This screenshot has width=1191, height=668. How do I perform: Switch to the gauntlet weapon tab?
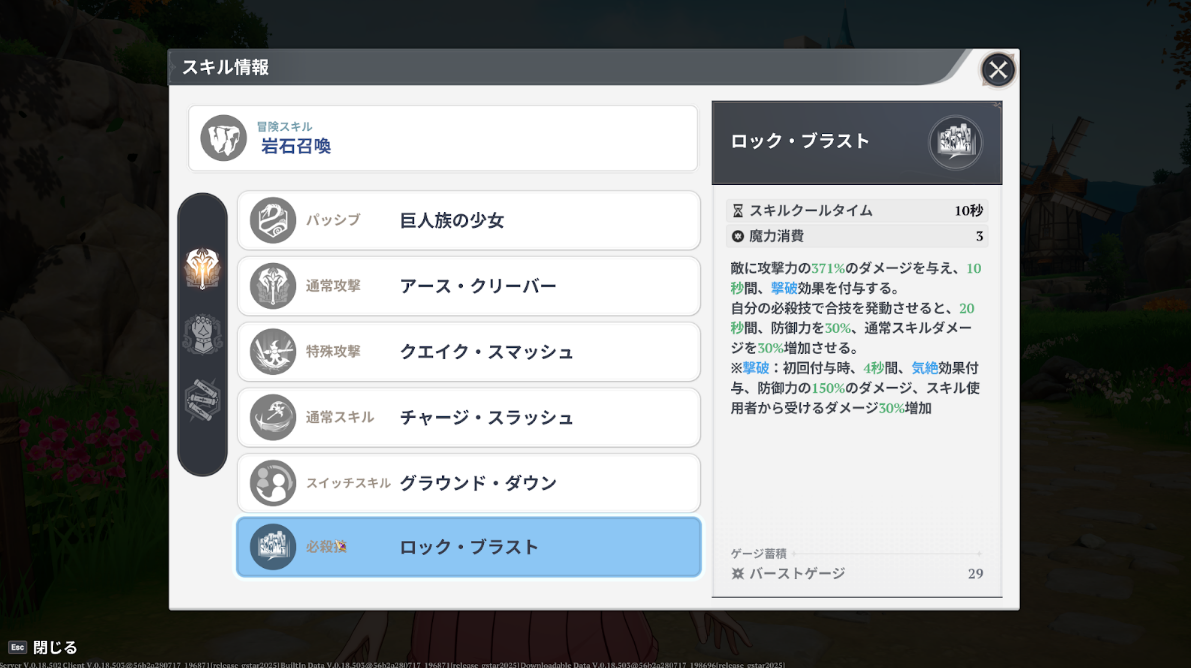202,336
